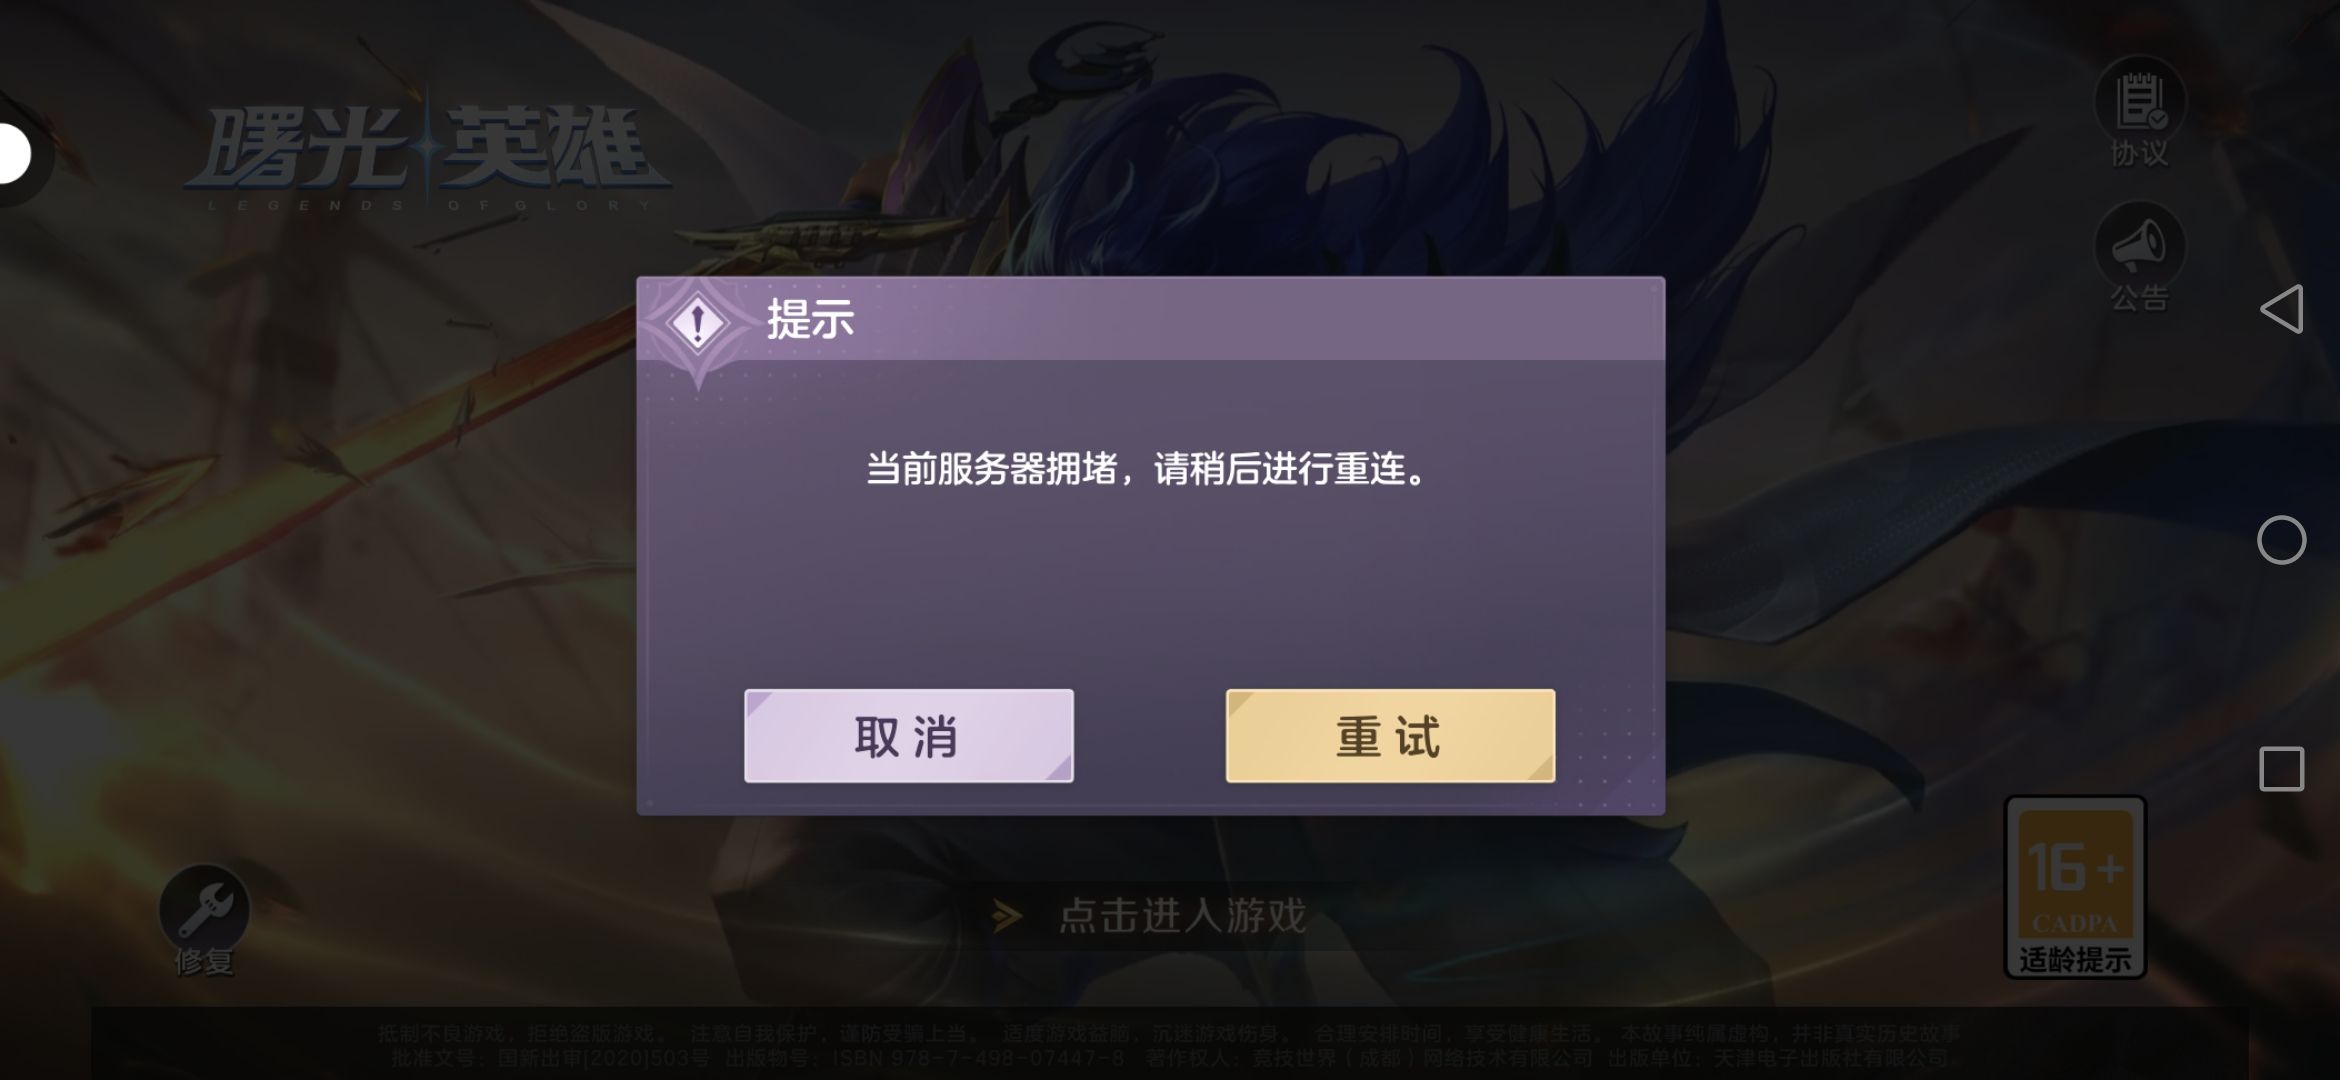Click the 适龄提示 label under age badge
Viewport: 2340px width, 1080px height.
point(2075,959)
